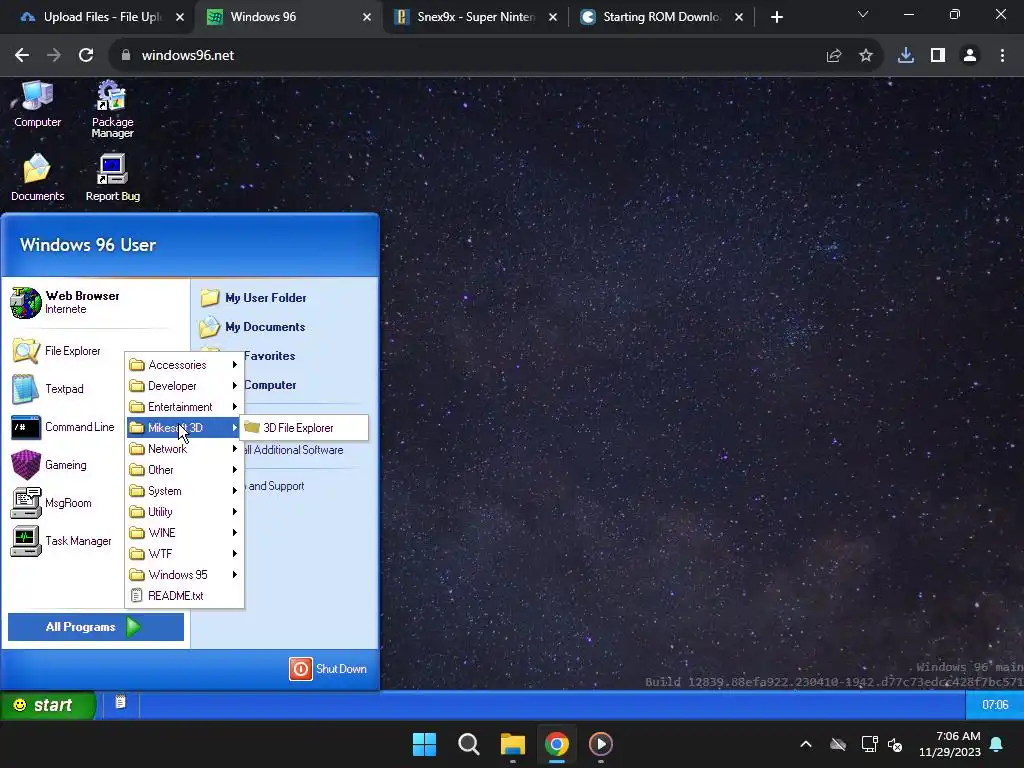Screen dimensions: 1024x768
Task: Reload the windows96.net page
Action: [86, 56]
